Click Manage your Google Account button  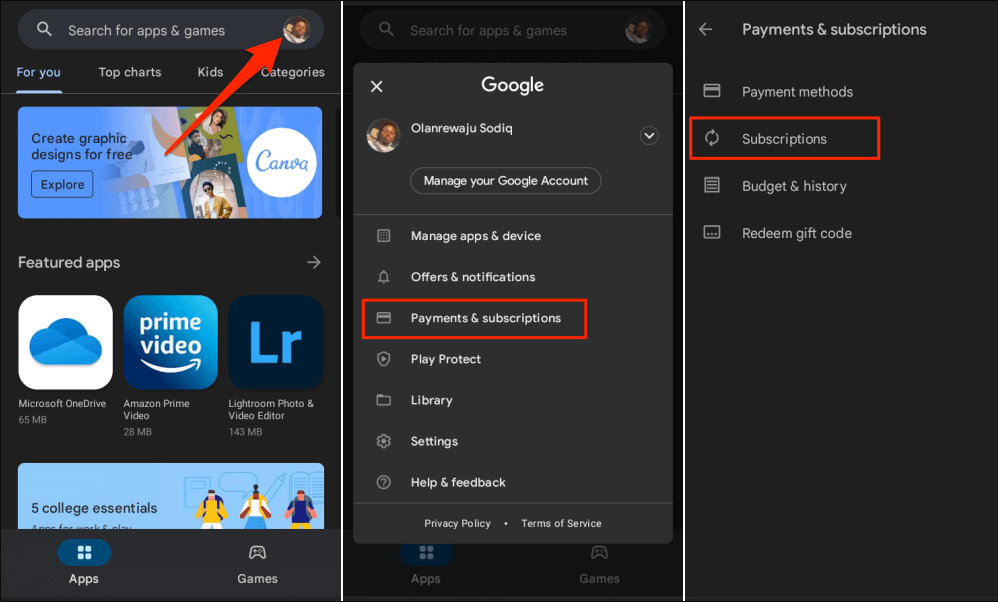coord(505,181)
